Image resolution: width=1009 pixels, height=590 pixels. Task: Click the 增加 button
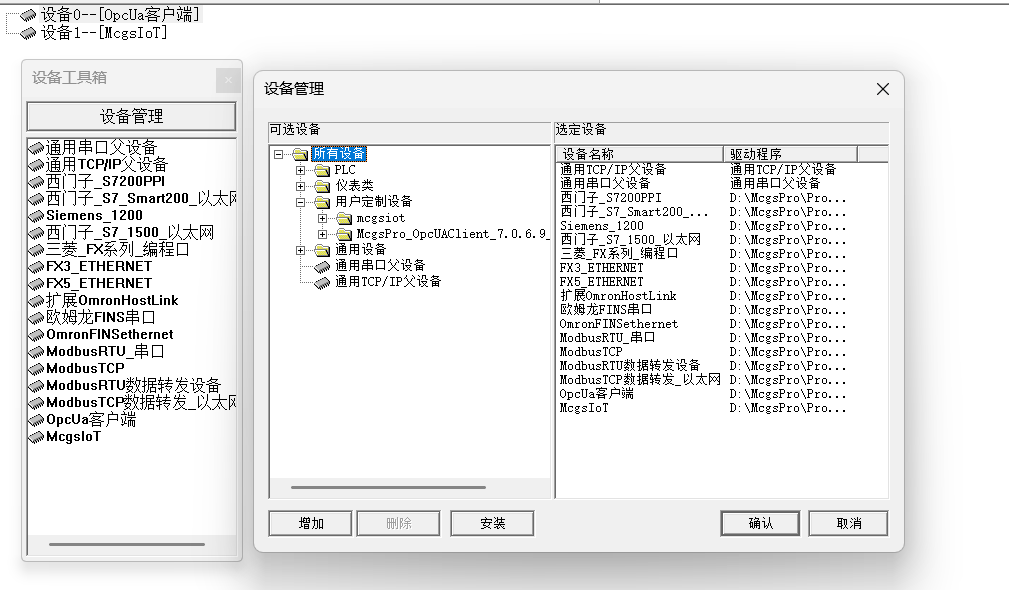pyautogui.click(x=310, y=524)
